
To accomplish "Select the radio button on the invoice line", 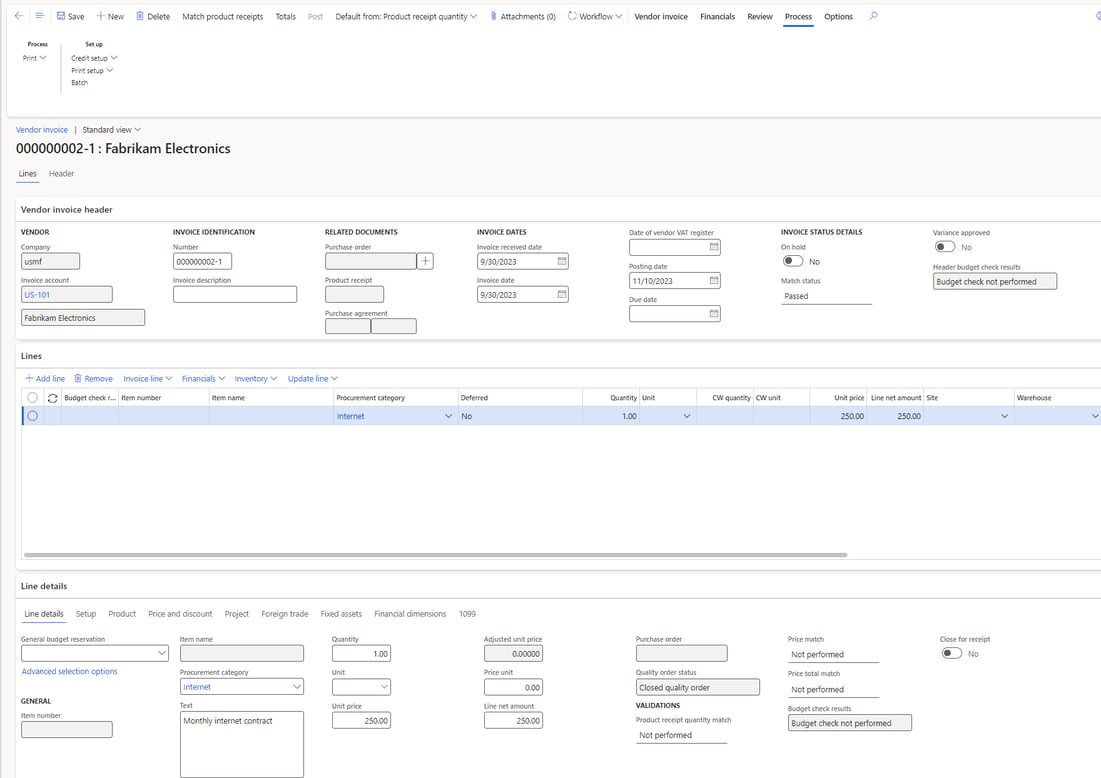I will [x=33, y=415].
